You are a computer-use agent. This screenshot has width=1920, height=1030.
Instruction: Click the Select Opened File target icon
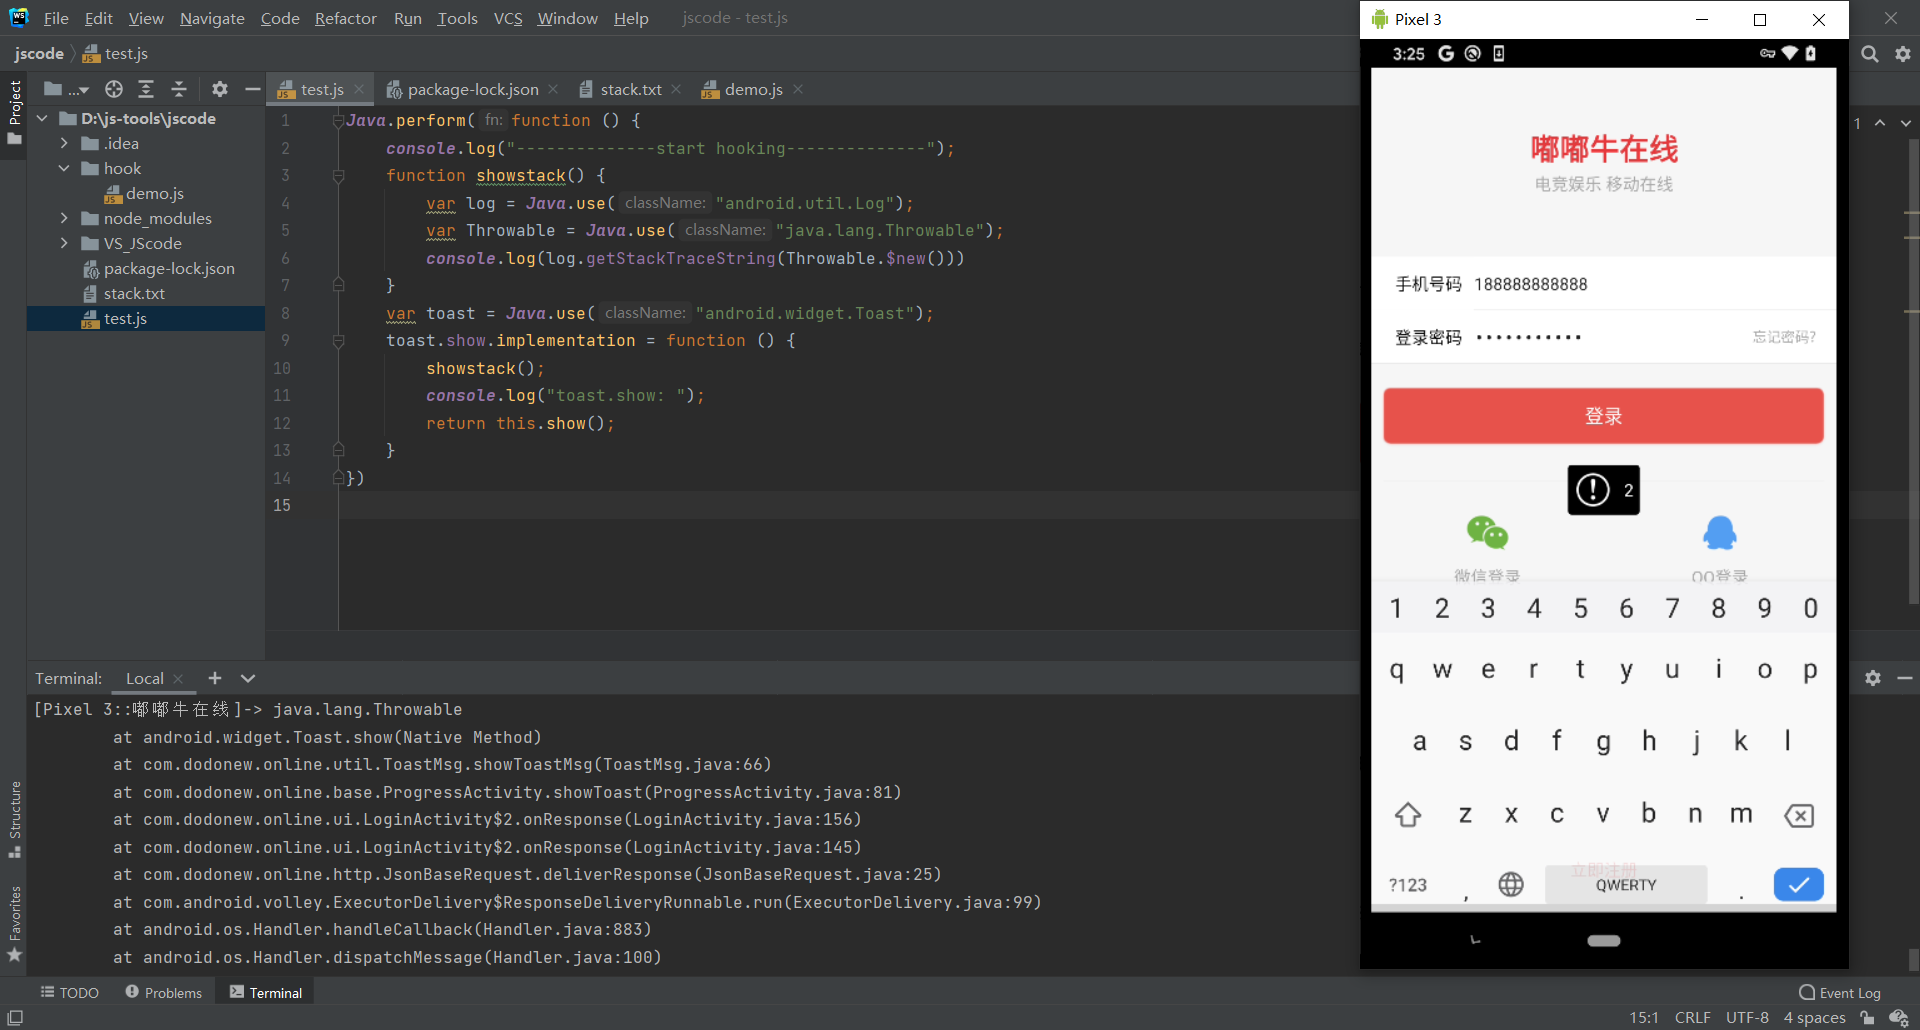(x=114, y=89)
